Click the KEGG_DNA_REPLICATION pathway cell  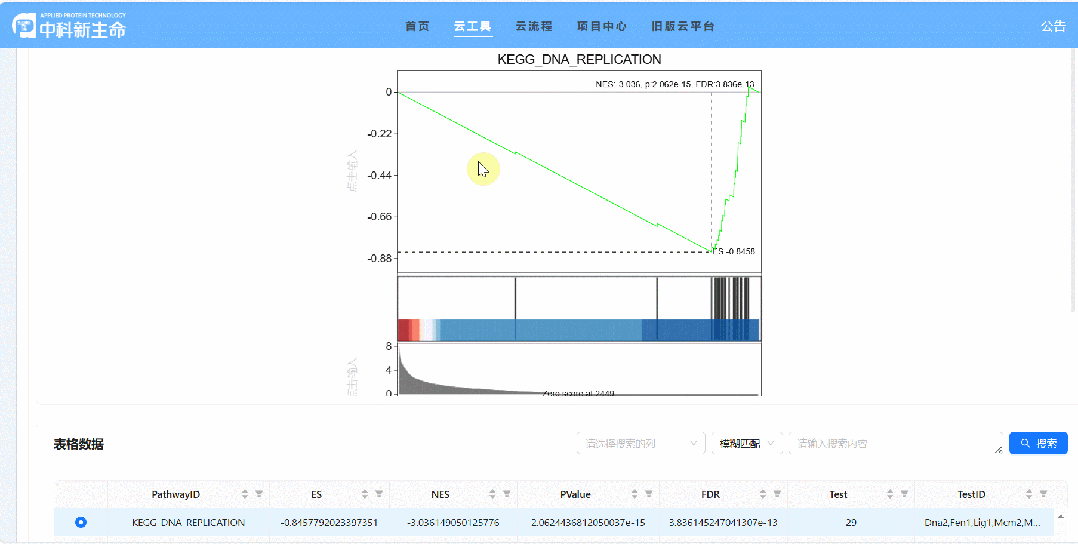tap(188, 523)
